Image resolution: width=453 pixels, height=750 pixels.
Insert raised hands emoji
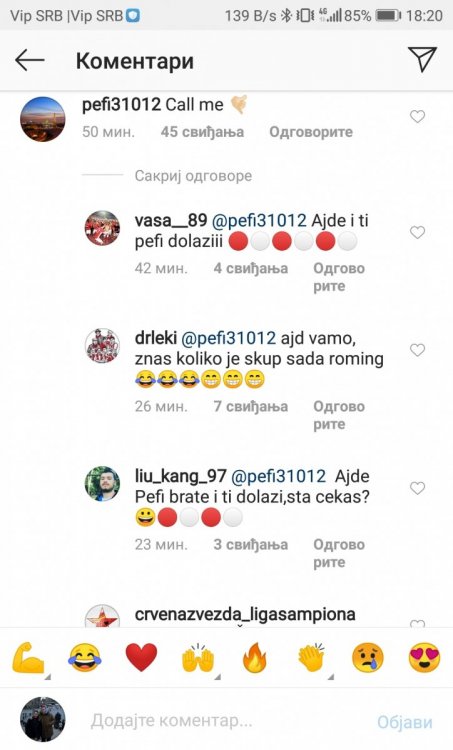[198, 658]
